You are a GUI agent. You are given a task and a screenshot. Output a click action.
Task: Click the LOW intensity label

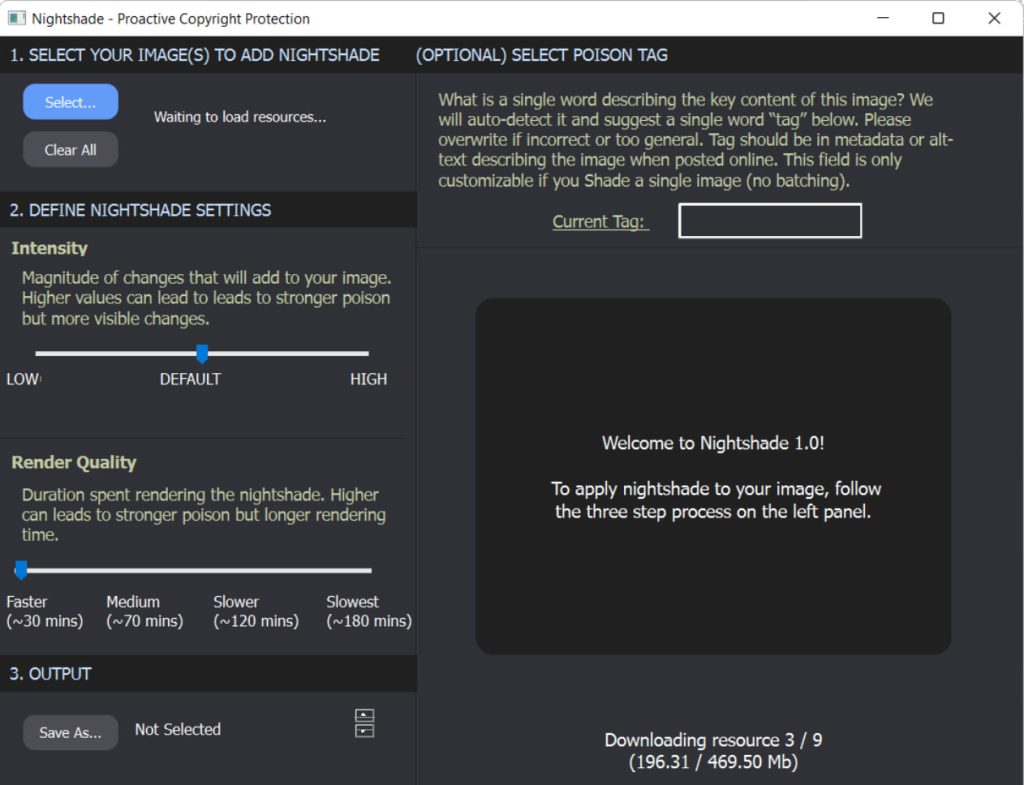pyautogui.click(x=23, y=379)
